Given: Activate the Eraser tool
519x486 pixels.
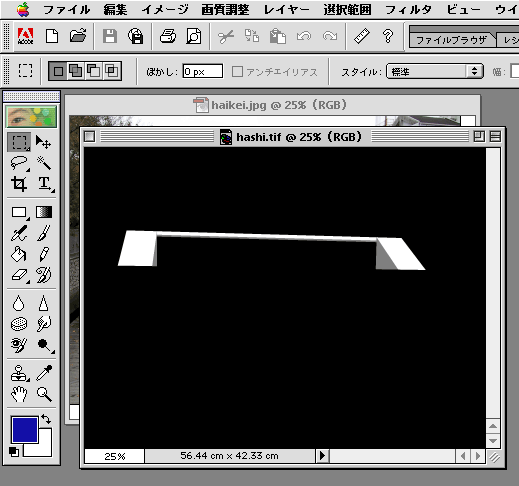Looking at the screenshot, I should coord(19,275).
